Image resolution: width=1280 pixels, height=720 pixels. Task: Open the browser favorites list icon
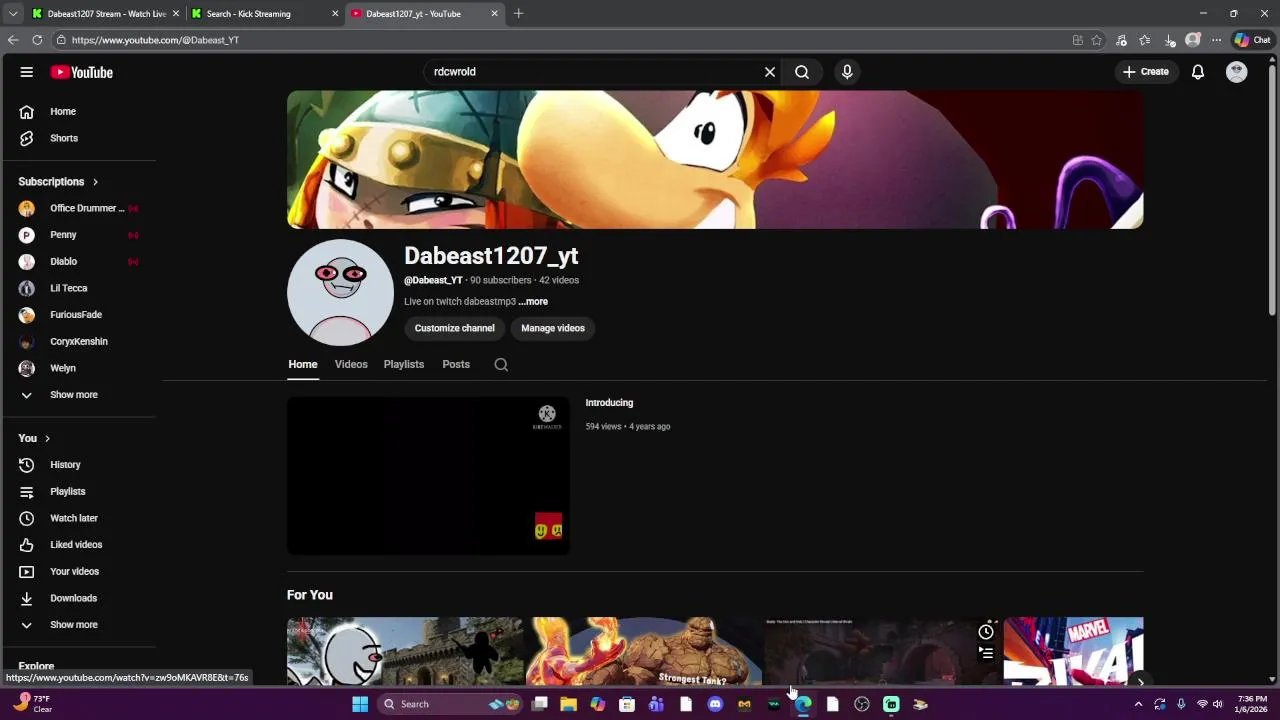(1145, 40)
